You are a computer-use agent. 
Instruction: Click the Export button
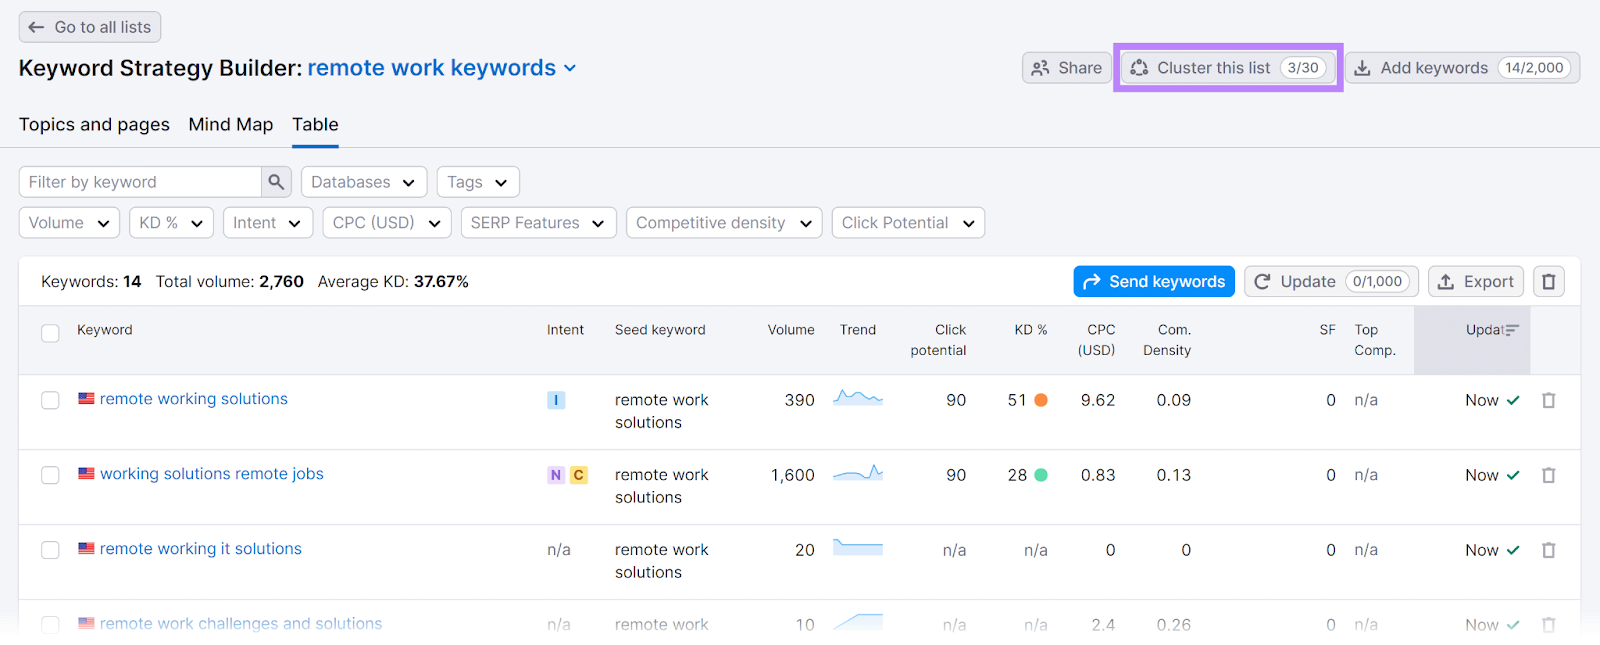pos(1476,282)
